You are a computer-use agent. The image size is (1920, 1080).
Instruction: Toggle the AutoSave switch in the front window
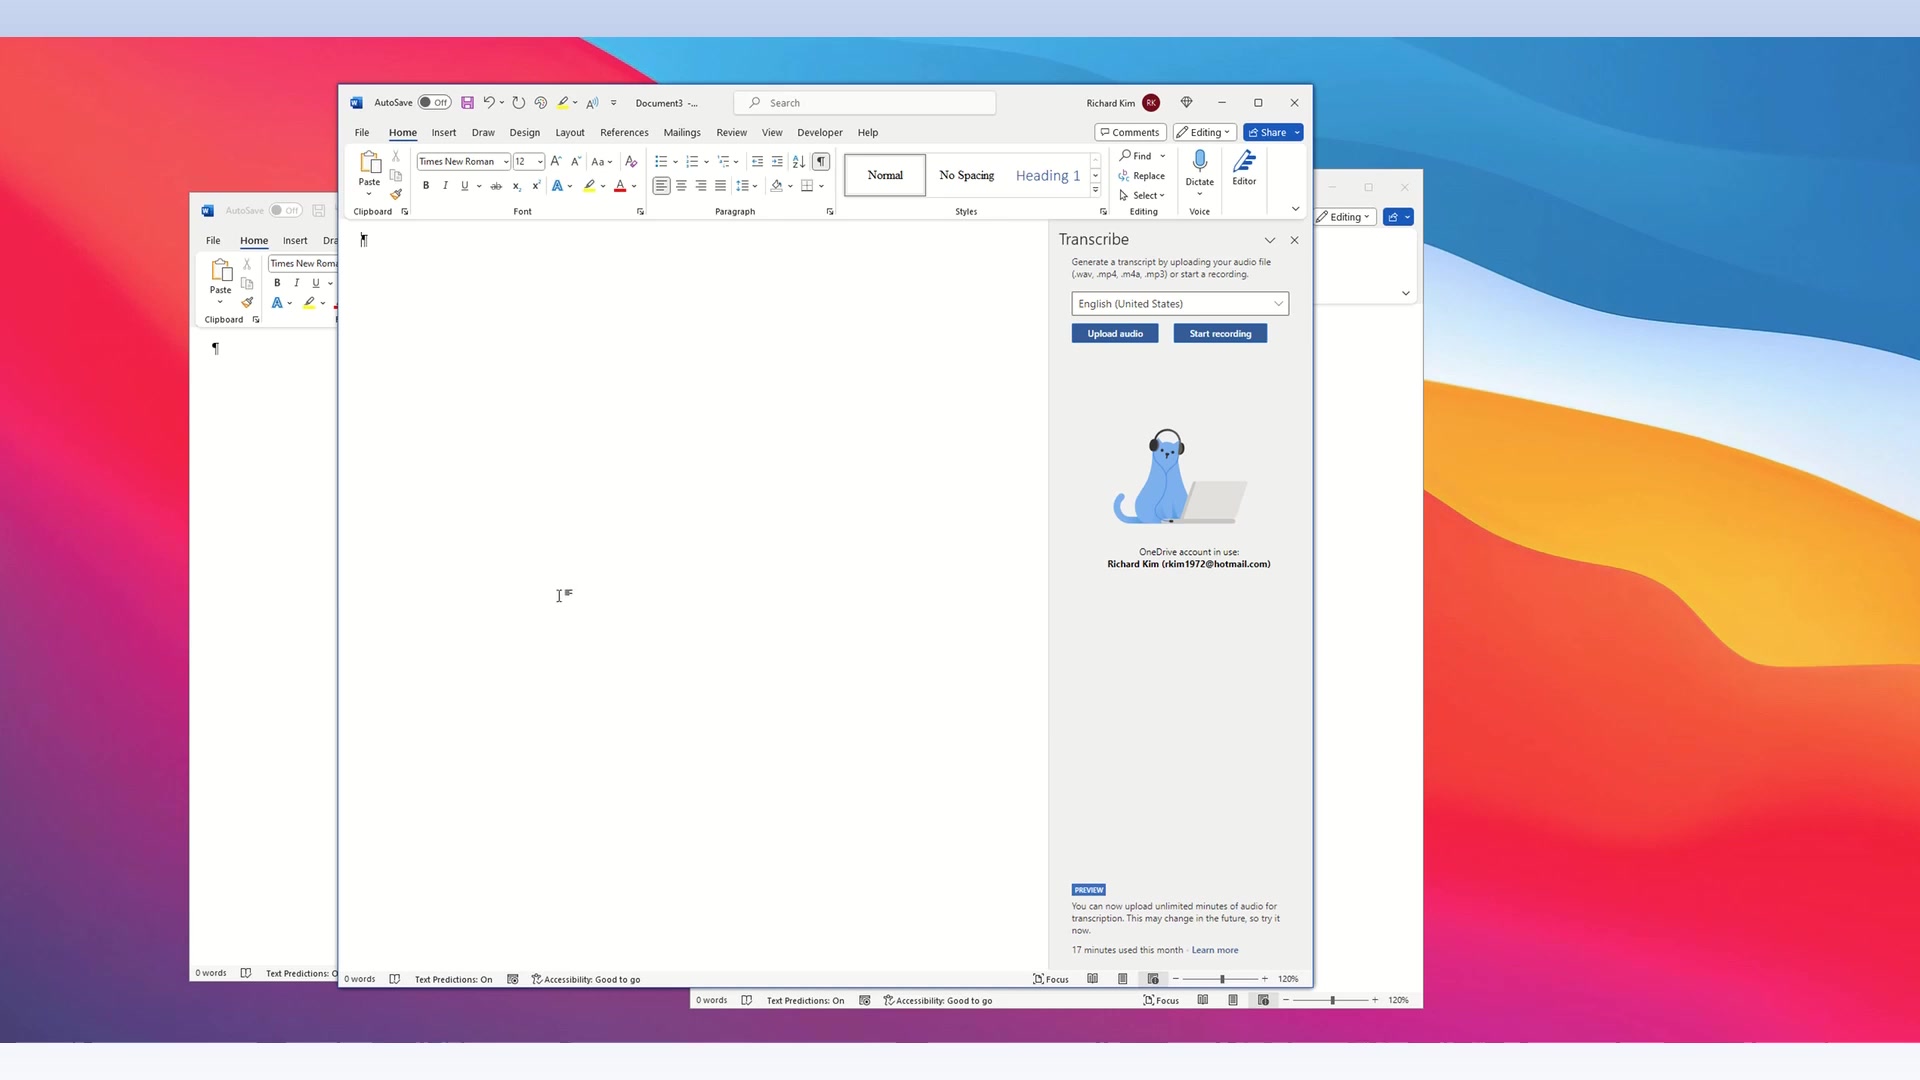[434, 102]
